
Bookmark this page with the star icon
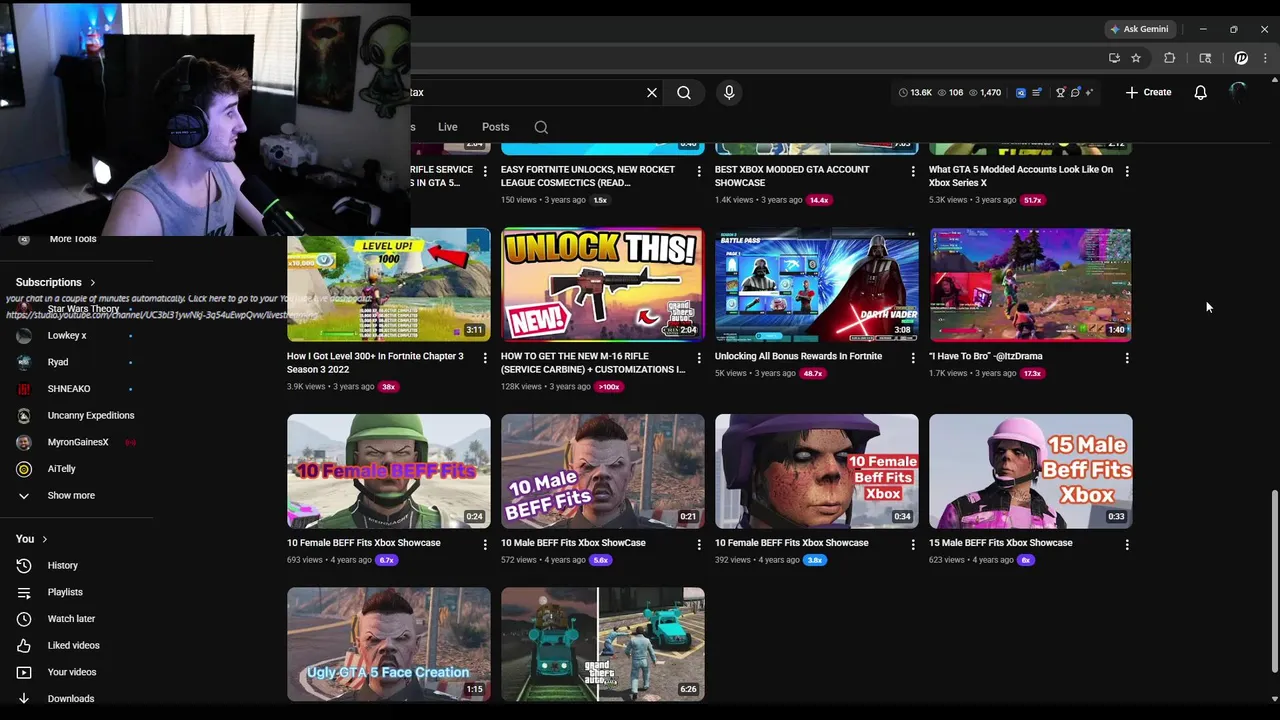pyautogui.click(x=1136, y=58)
